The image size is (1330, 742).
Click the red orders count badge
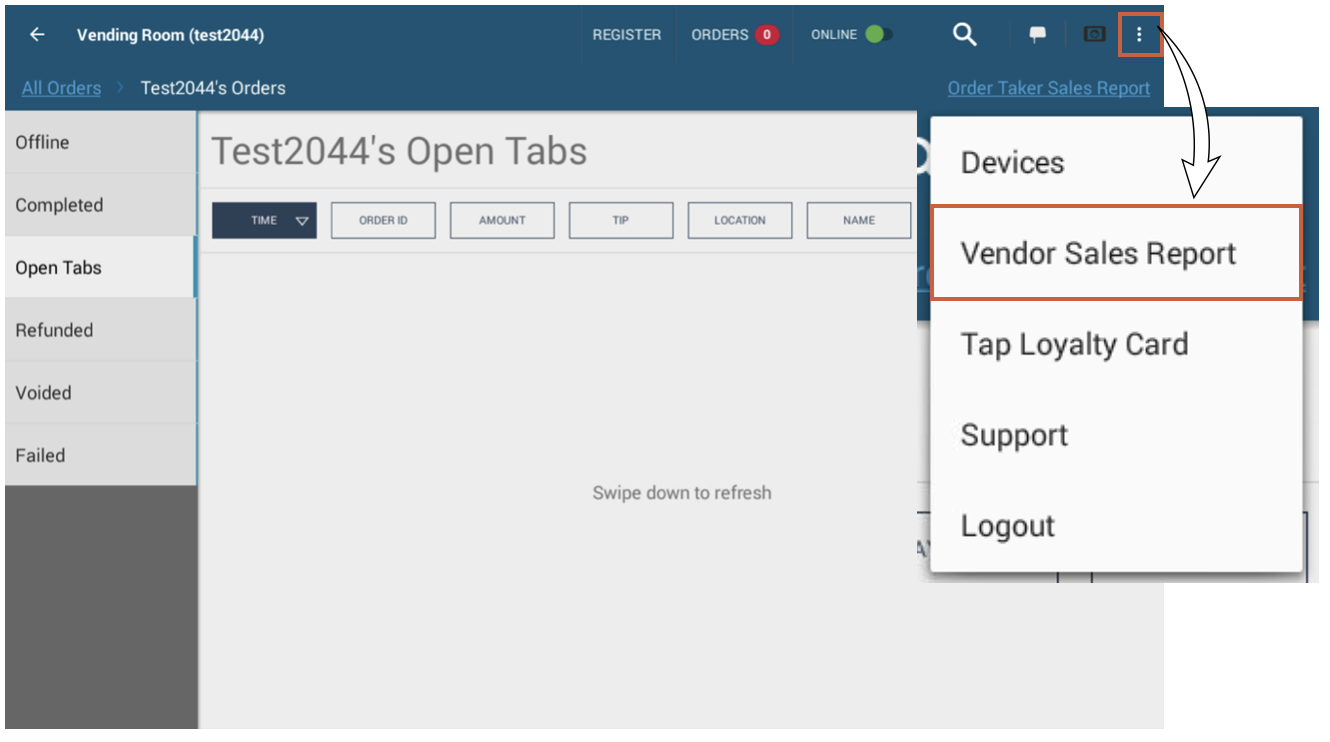767,35
